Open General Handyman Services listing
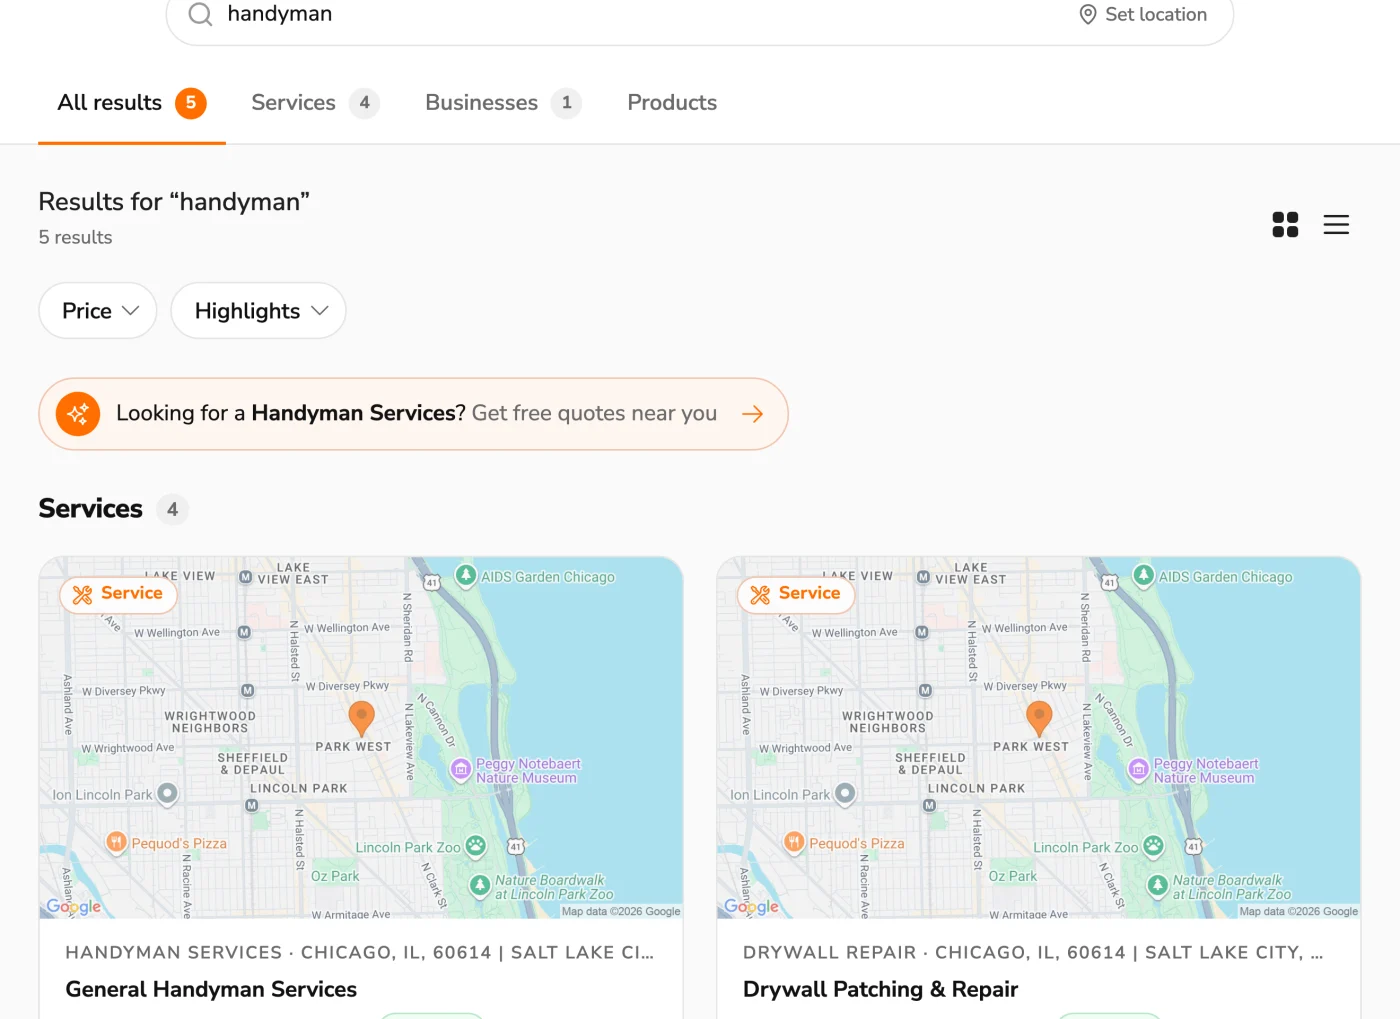1400x1019 pixels. click(x=211, y=989)
